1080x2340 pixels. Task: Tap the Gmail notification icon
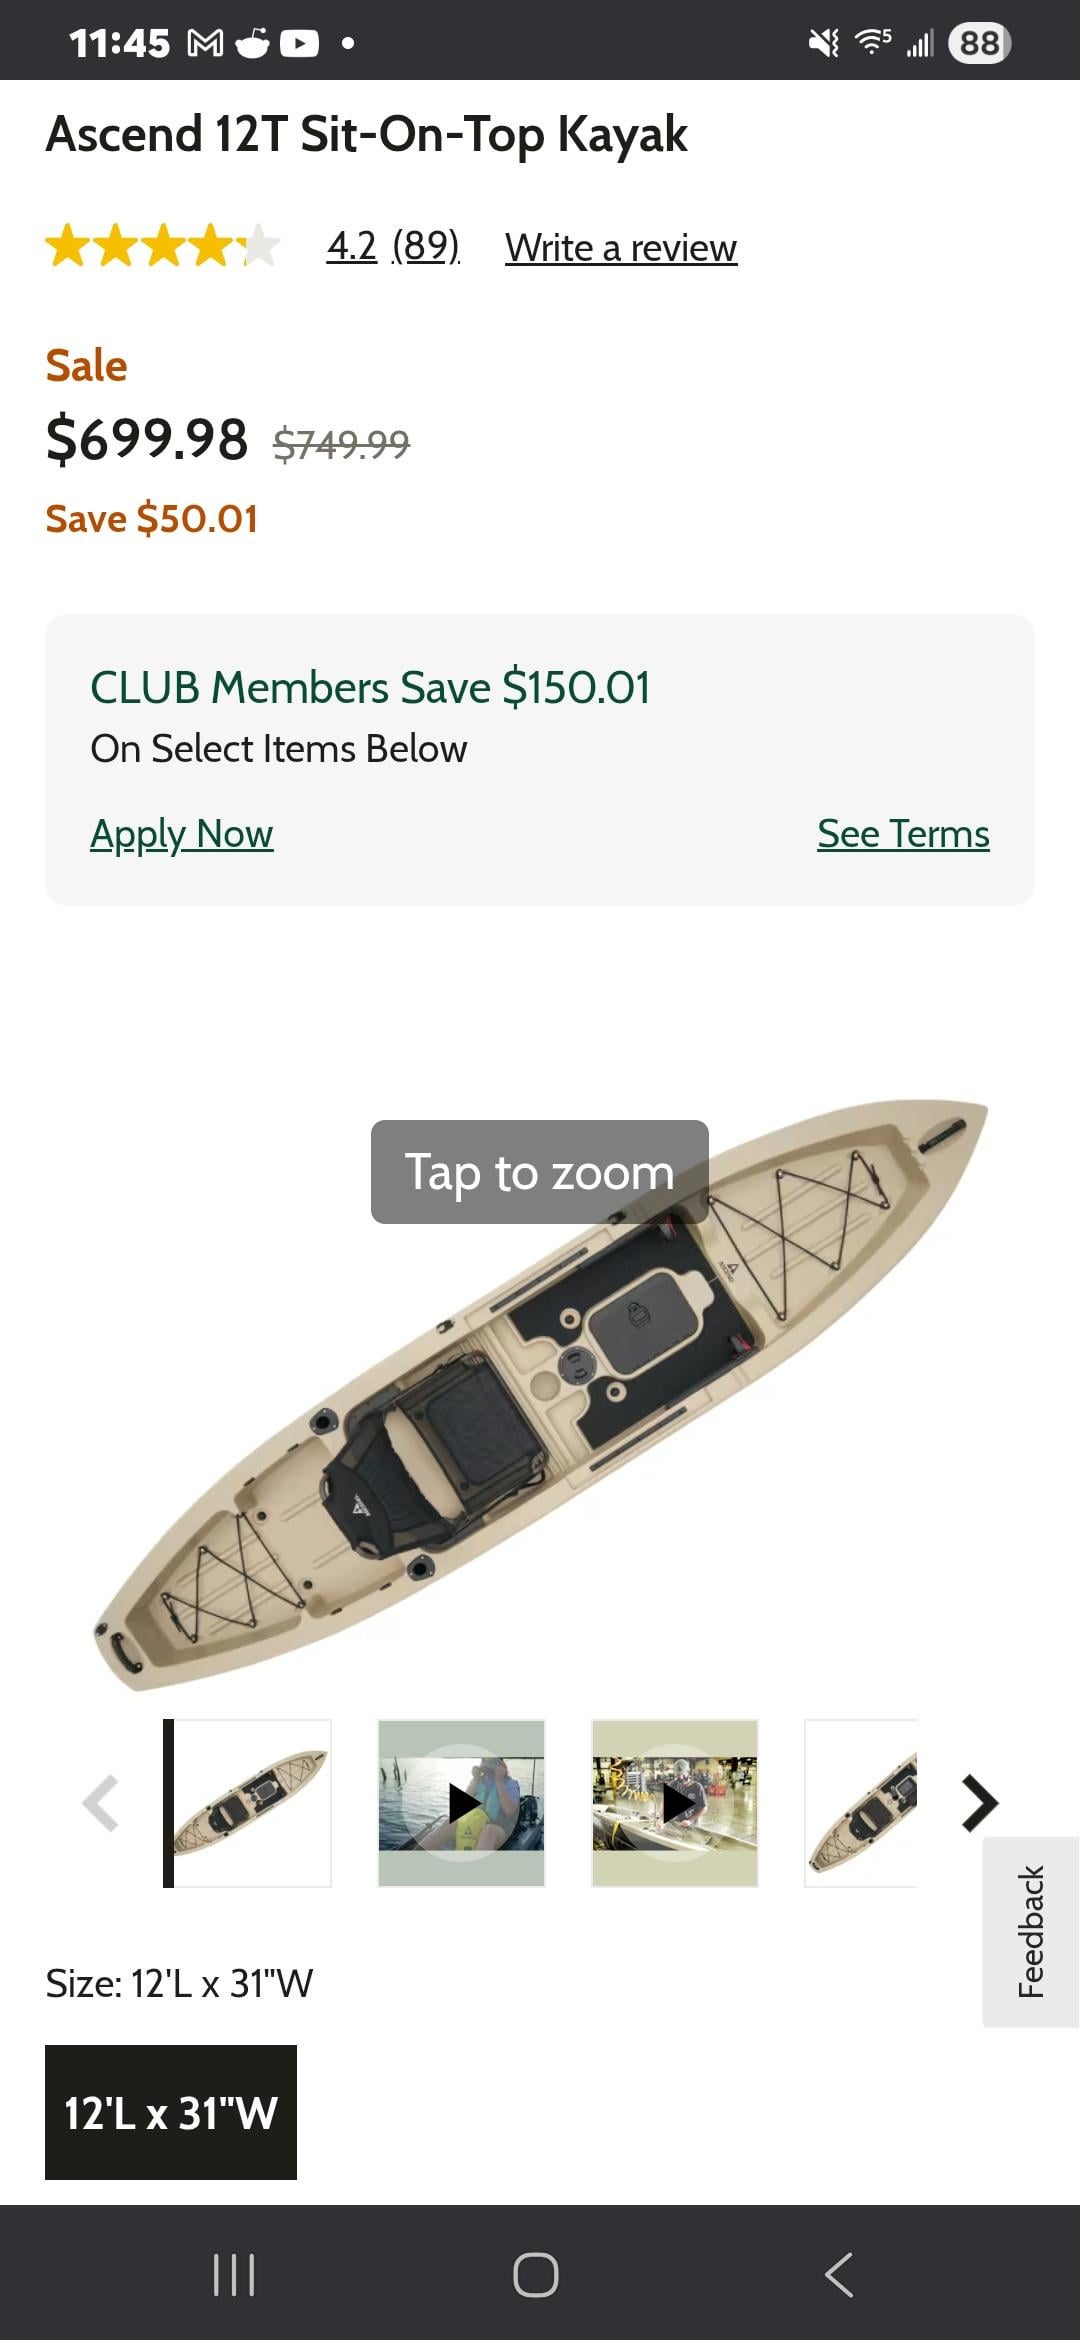pos(205,43)
